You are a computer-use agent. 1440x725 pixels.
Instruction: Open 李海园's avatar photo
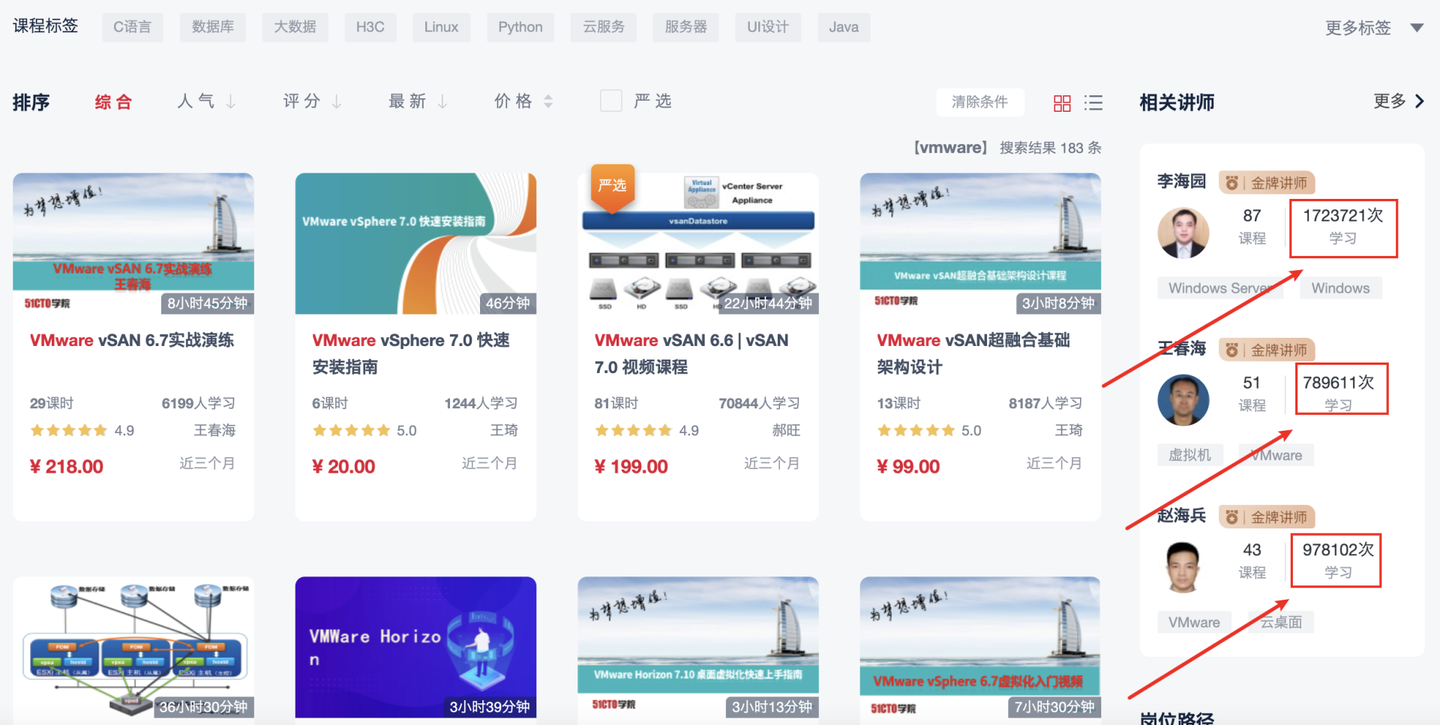[x=1183, y=232]
